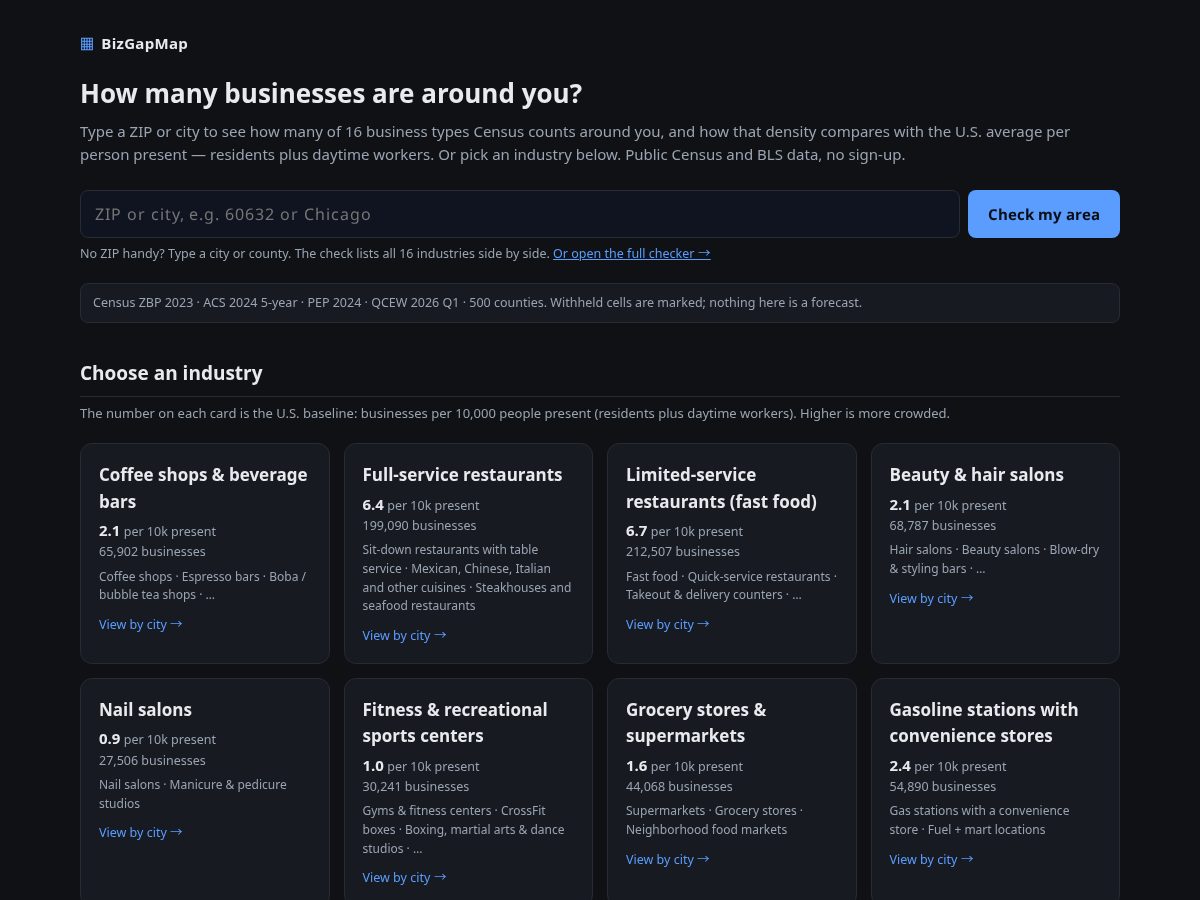Click the 65,902 businesses count

tap(152, 552)
